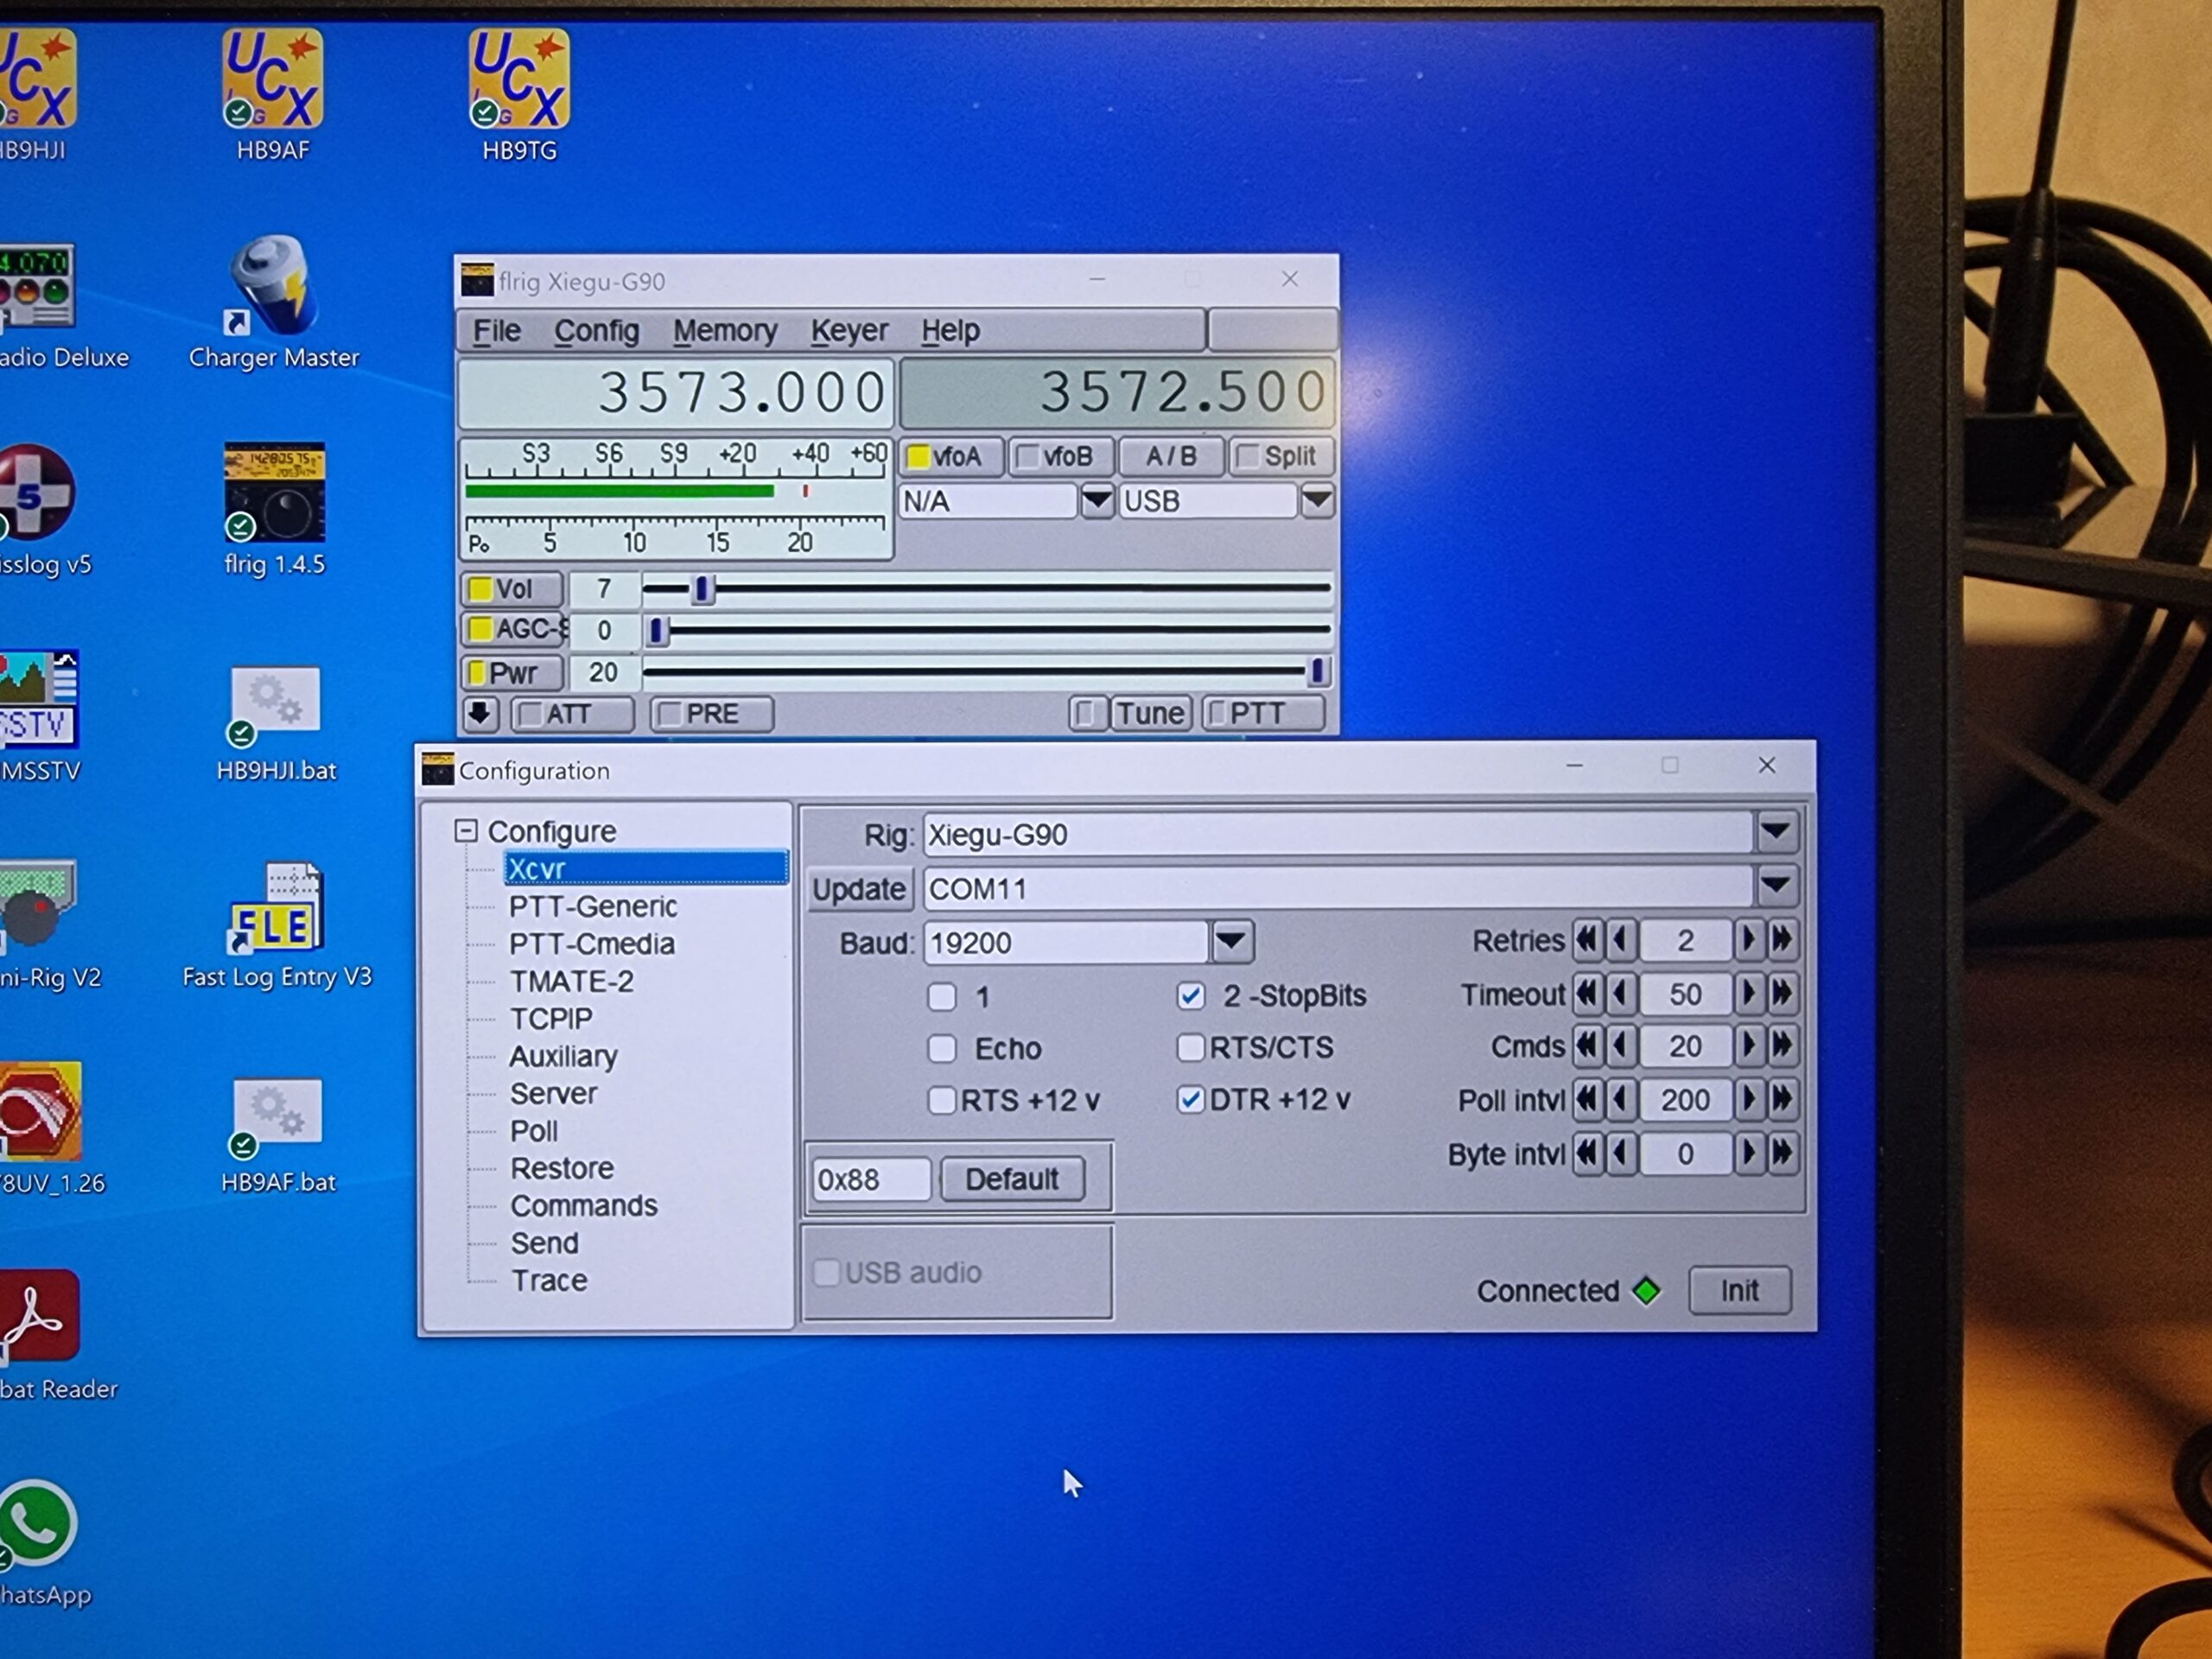The image size is (2212, 1659).
Task: Enable the Echo checkbox
Action: 941,1049
